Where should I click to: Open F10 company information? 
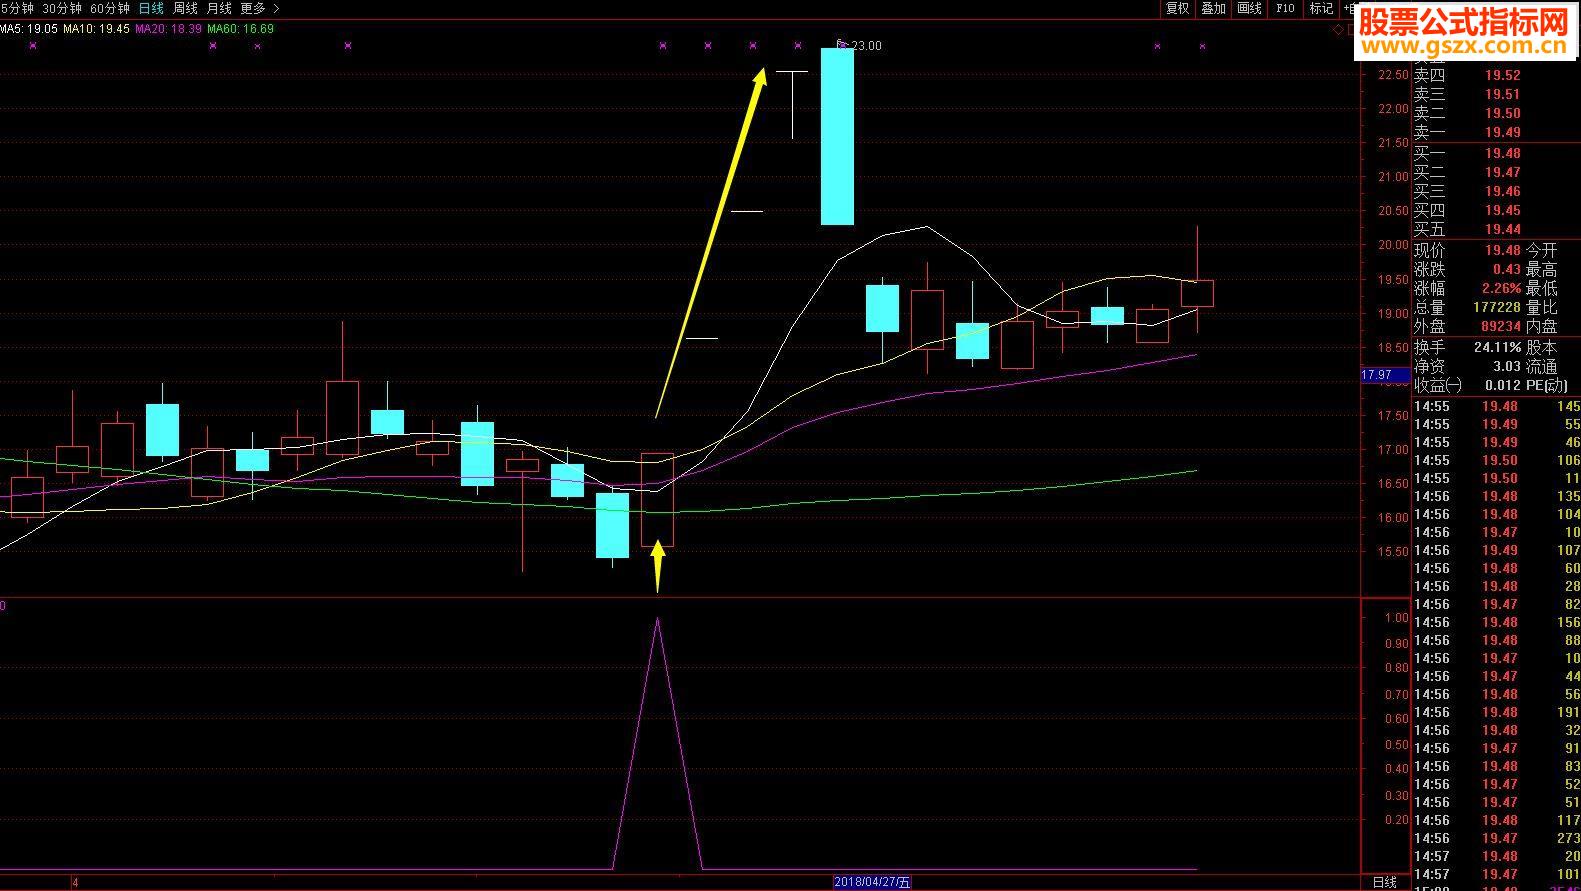[1285, 8]
